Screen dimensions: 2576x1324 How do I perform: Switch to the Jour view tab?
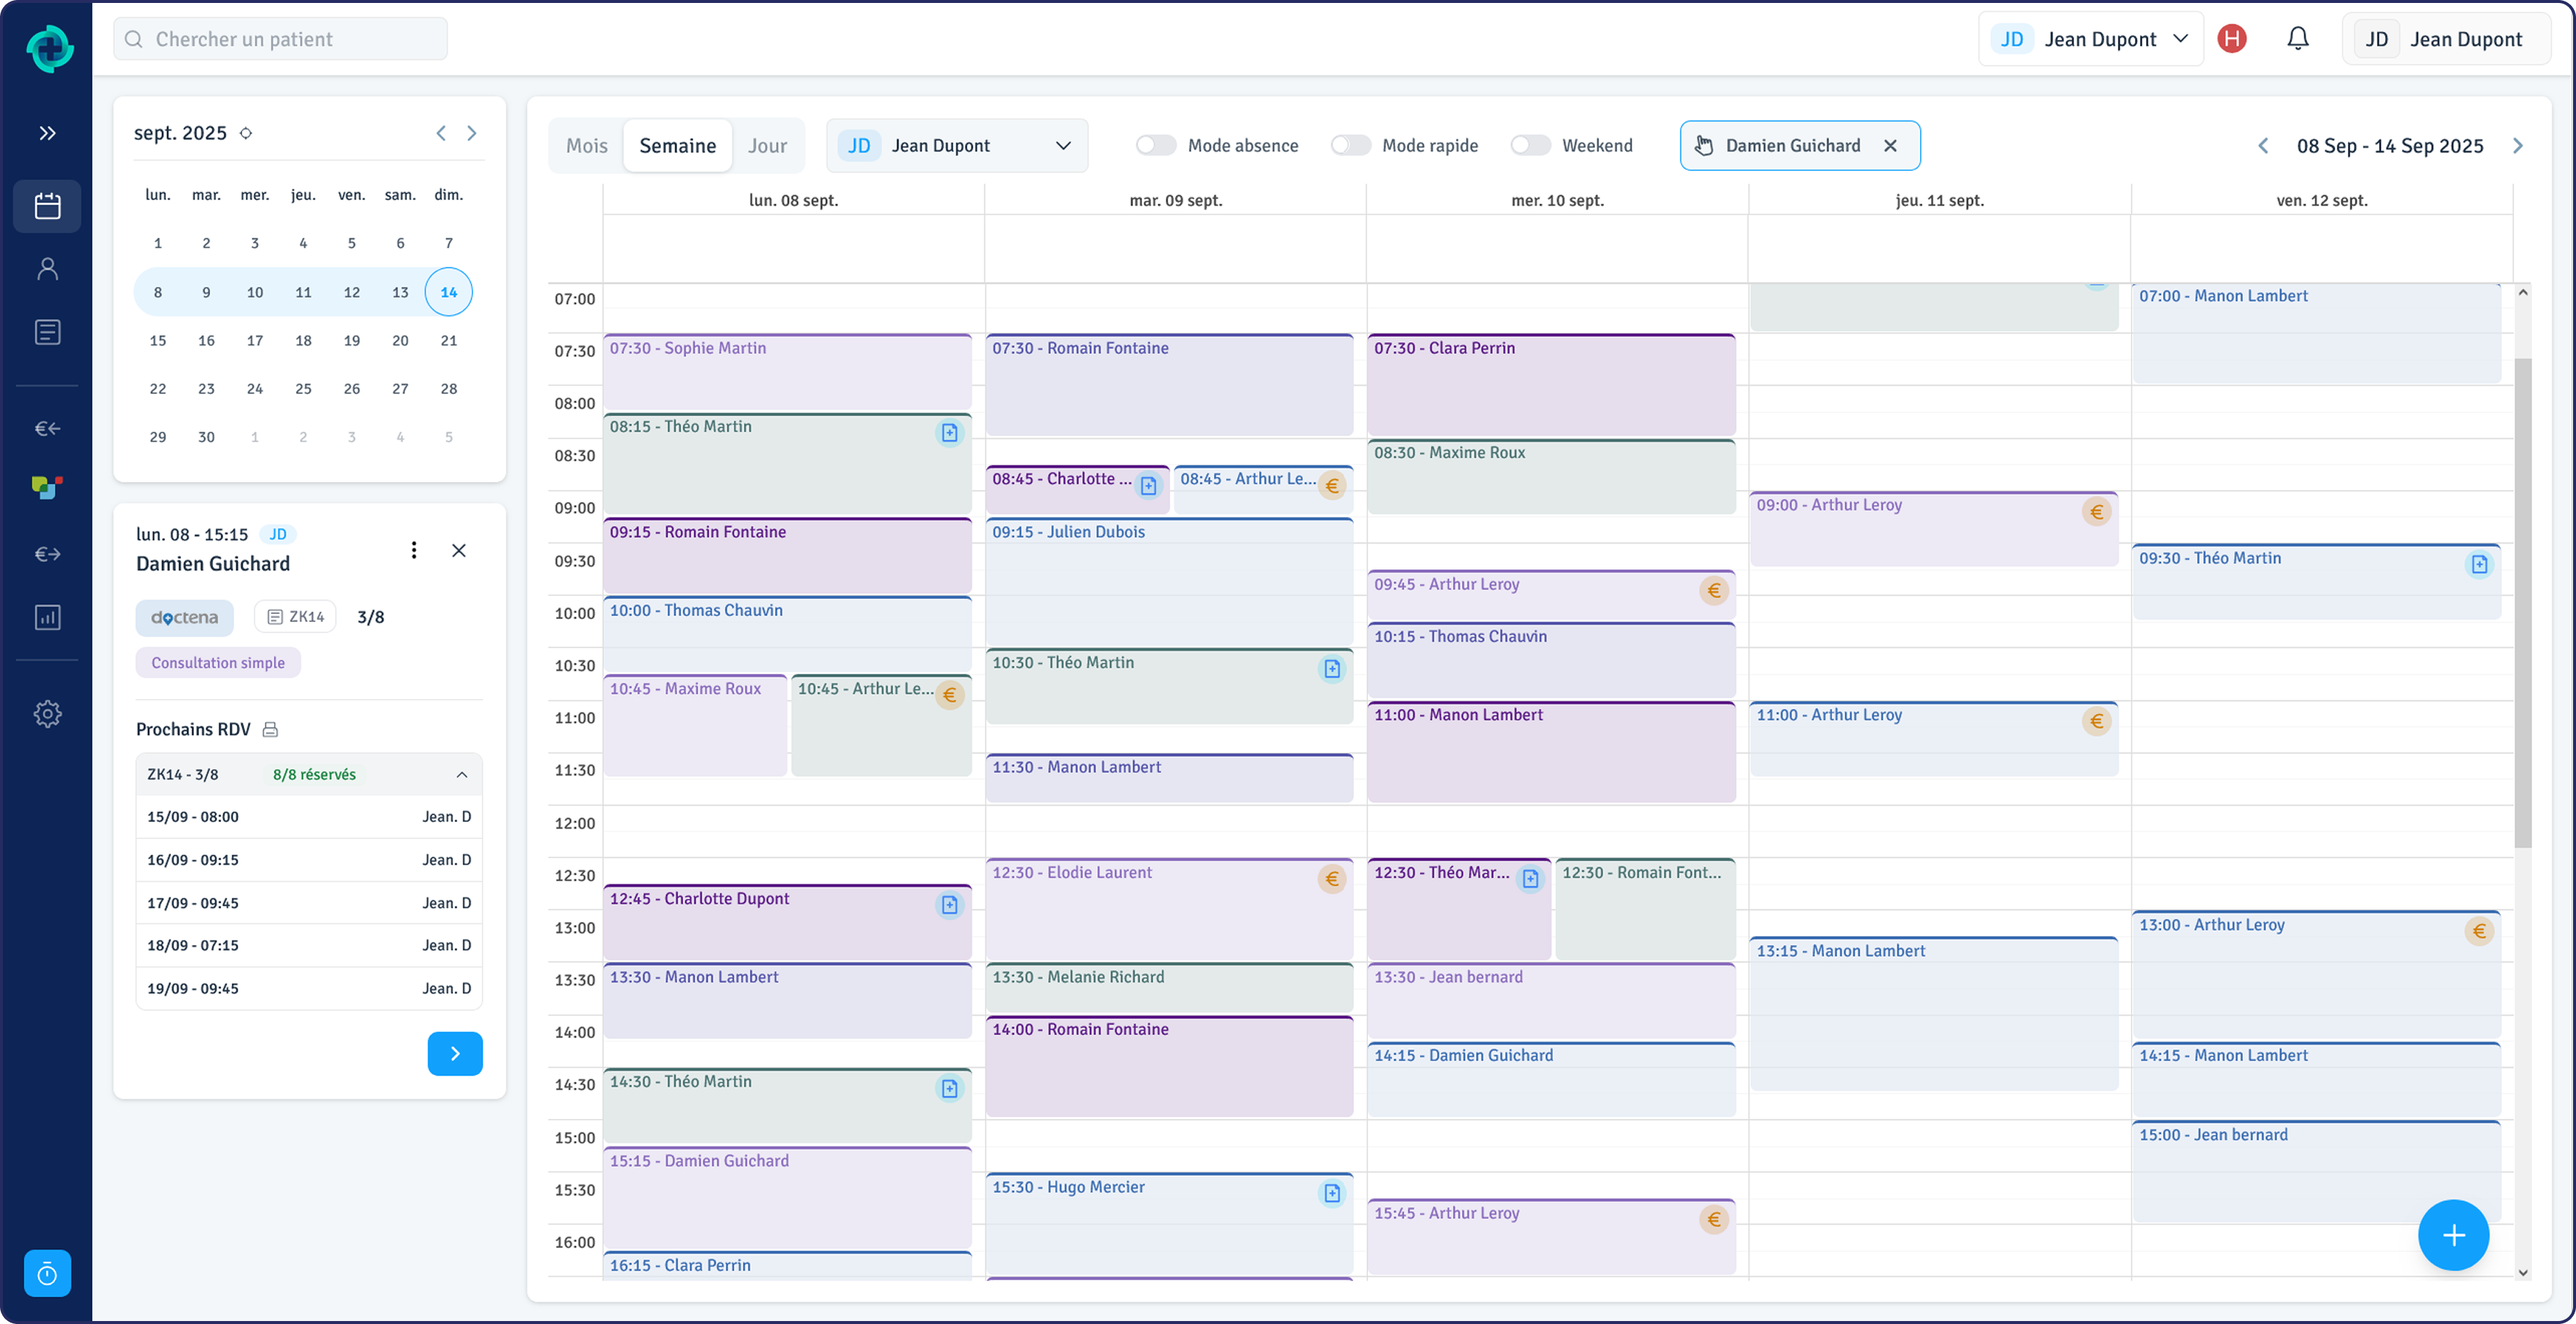point(767,145)
